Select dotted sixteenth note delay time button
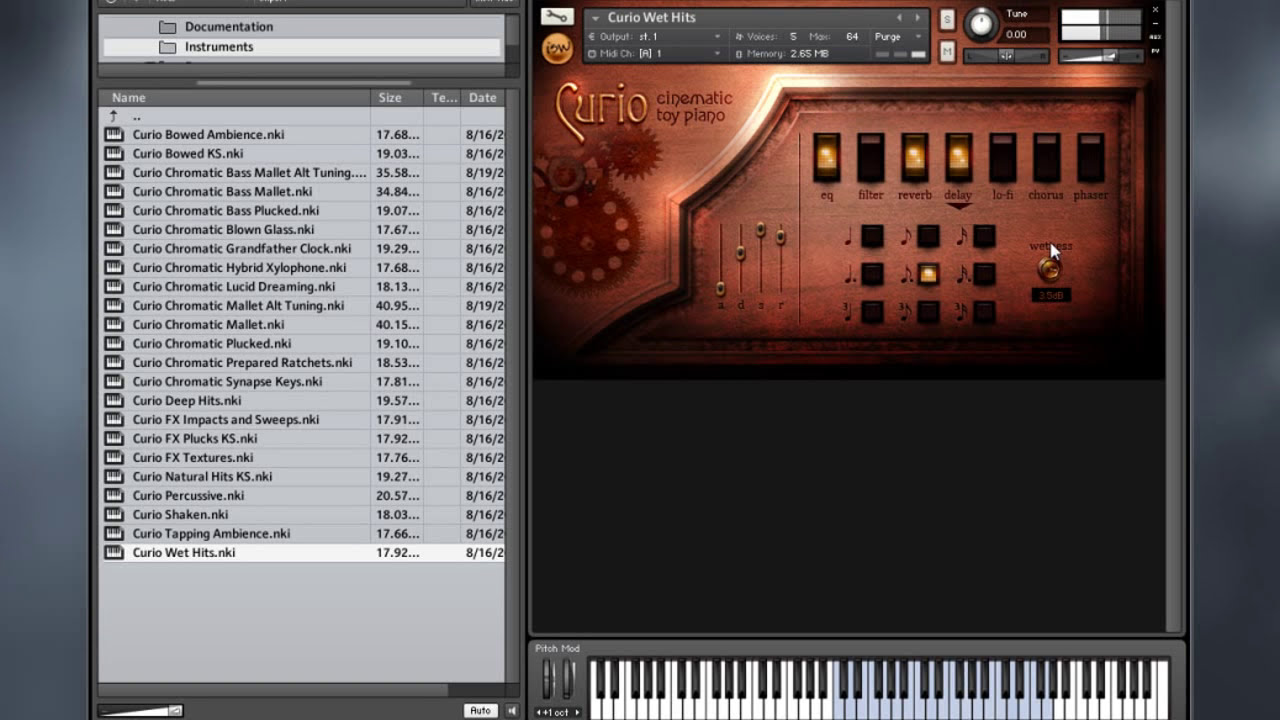1280x720 pixels. tap(984, 274)
